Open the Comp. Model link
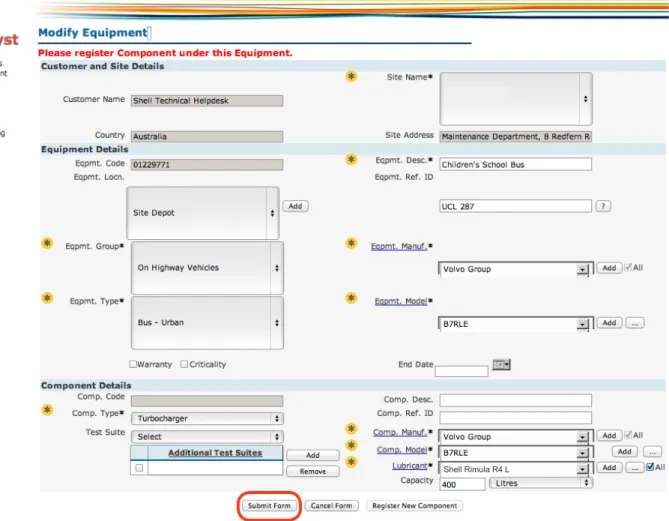This screenshot has height=521, width=669. pos(401,450)
